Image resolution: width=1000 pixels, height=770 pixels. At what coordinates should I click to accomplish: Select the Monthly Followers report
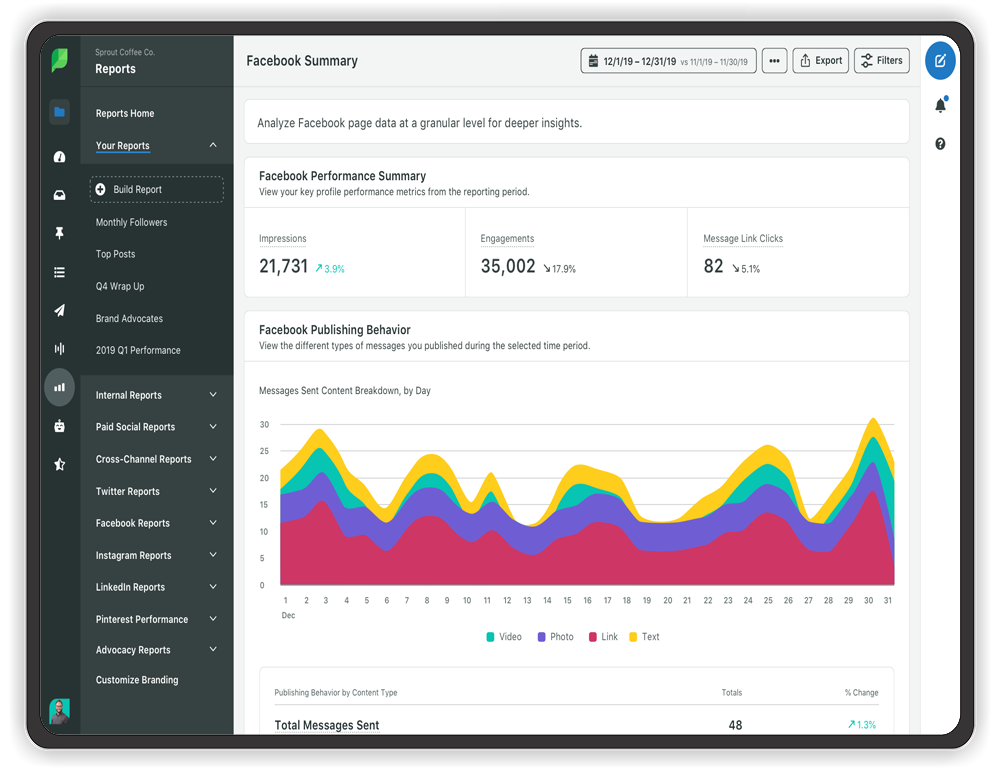(131, 222)
